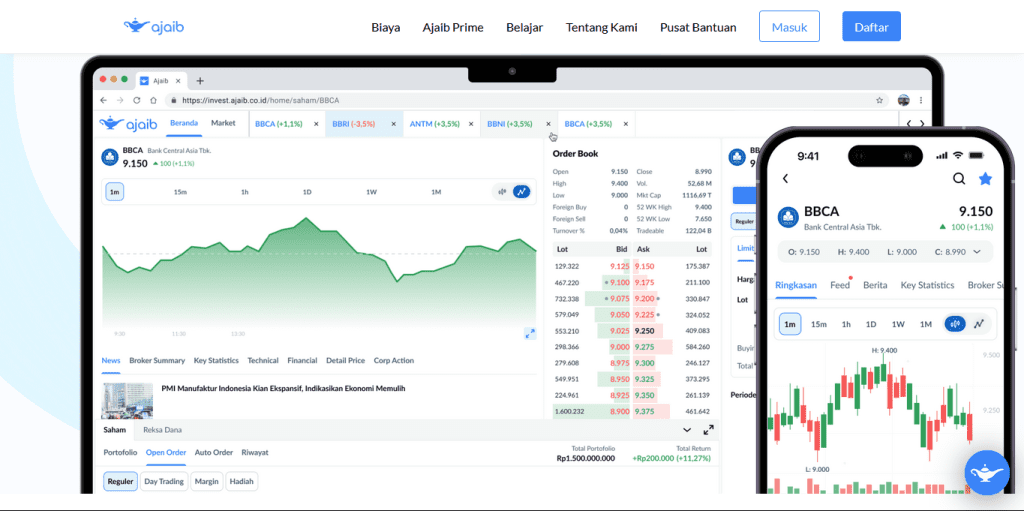
Task: Select the Reksa Dana panel tab
Action: tap(163, 430)
